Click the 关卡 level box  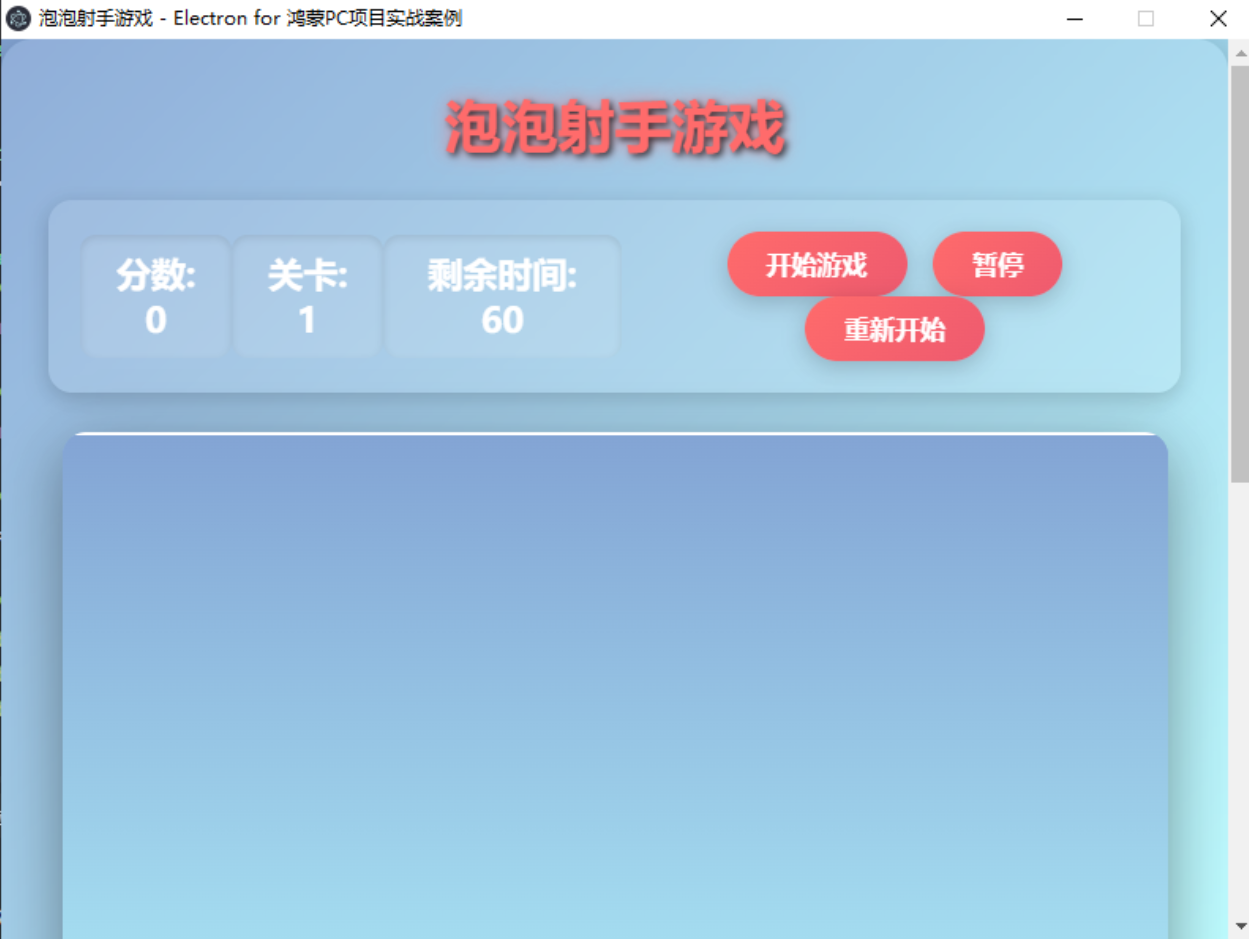click(307, 297)
